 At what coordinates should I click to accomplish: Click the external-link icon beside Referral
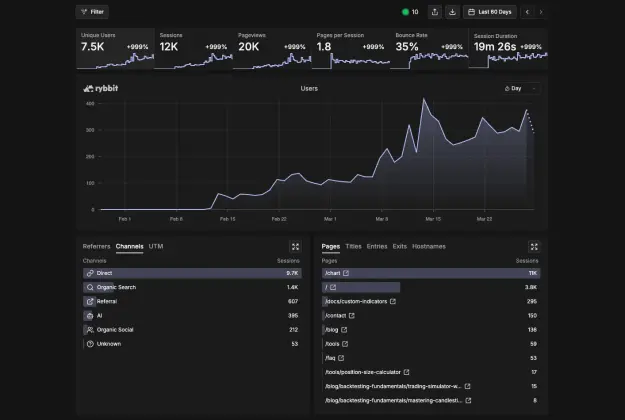pos(90,301)
